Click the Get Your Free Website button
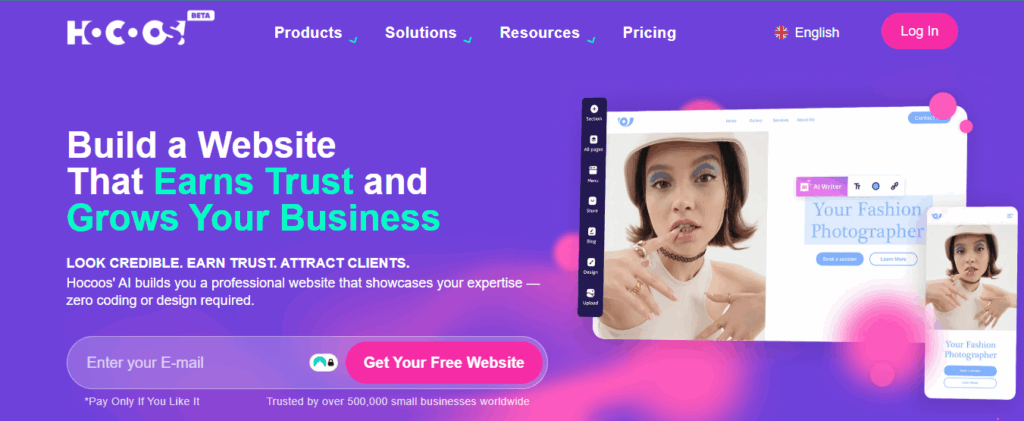 click(x=444, y=362)
